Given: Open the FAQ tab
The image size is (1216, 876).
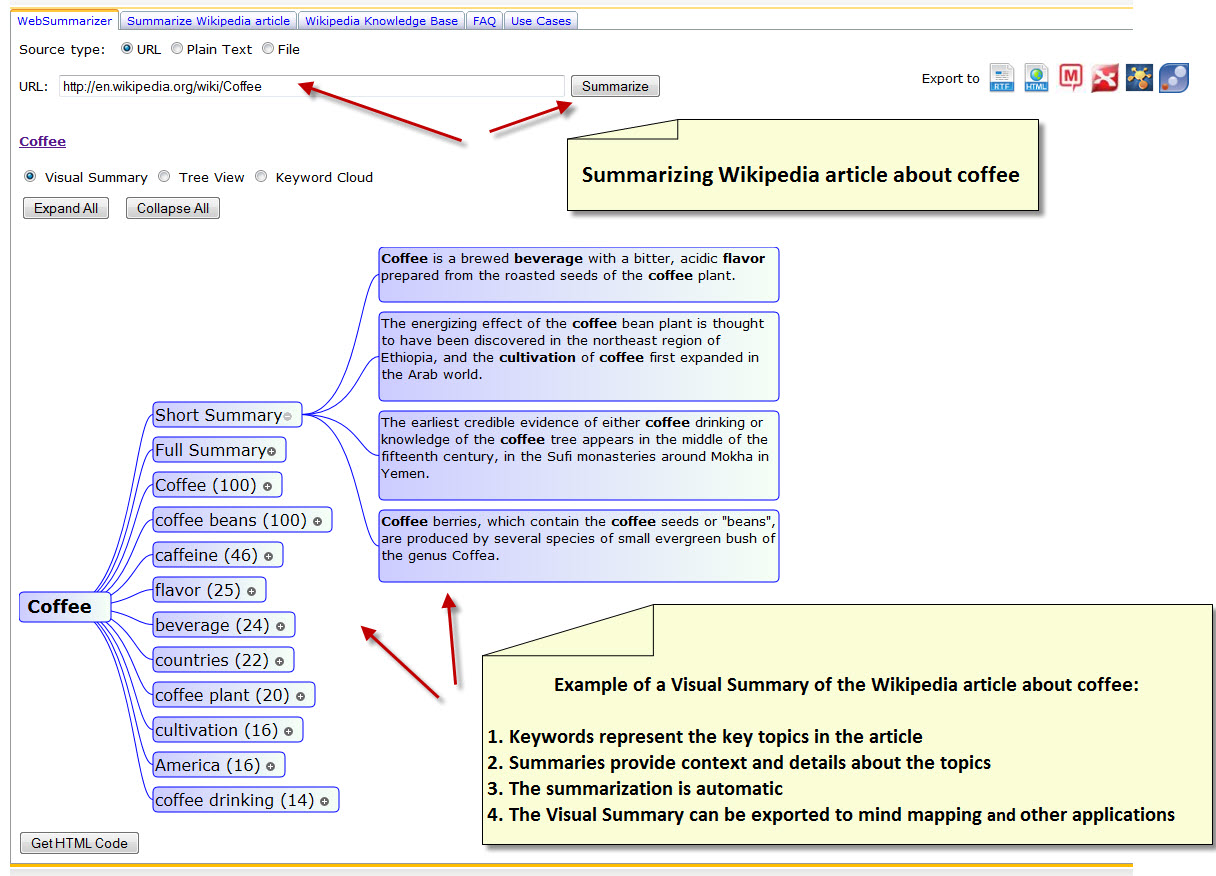Looking at the screenshot, I should pyautogui.click(x=484, y=20).
